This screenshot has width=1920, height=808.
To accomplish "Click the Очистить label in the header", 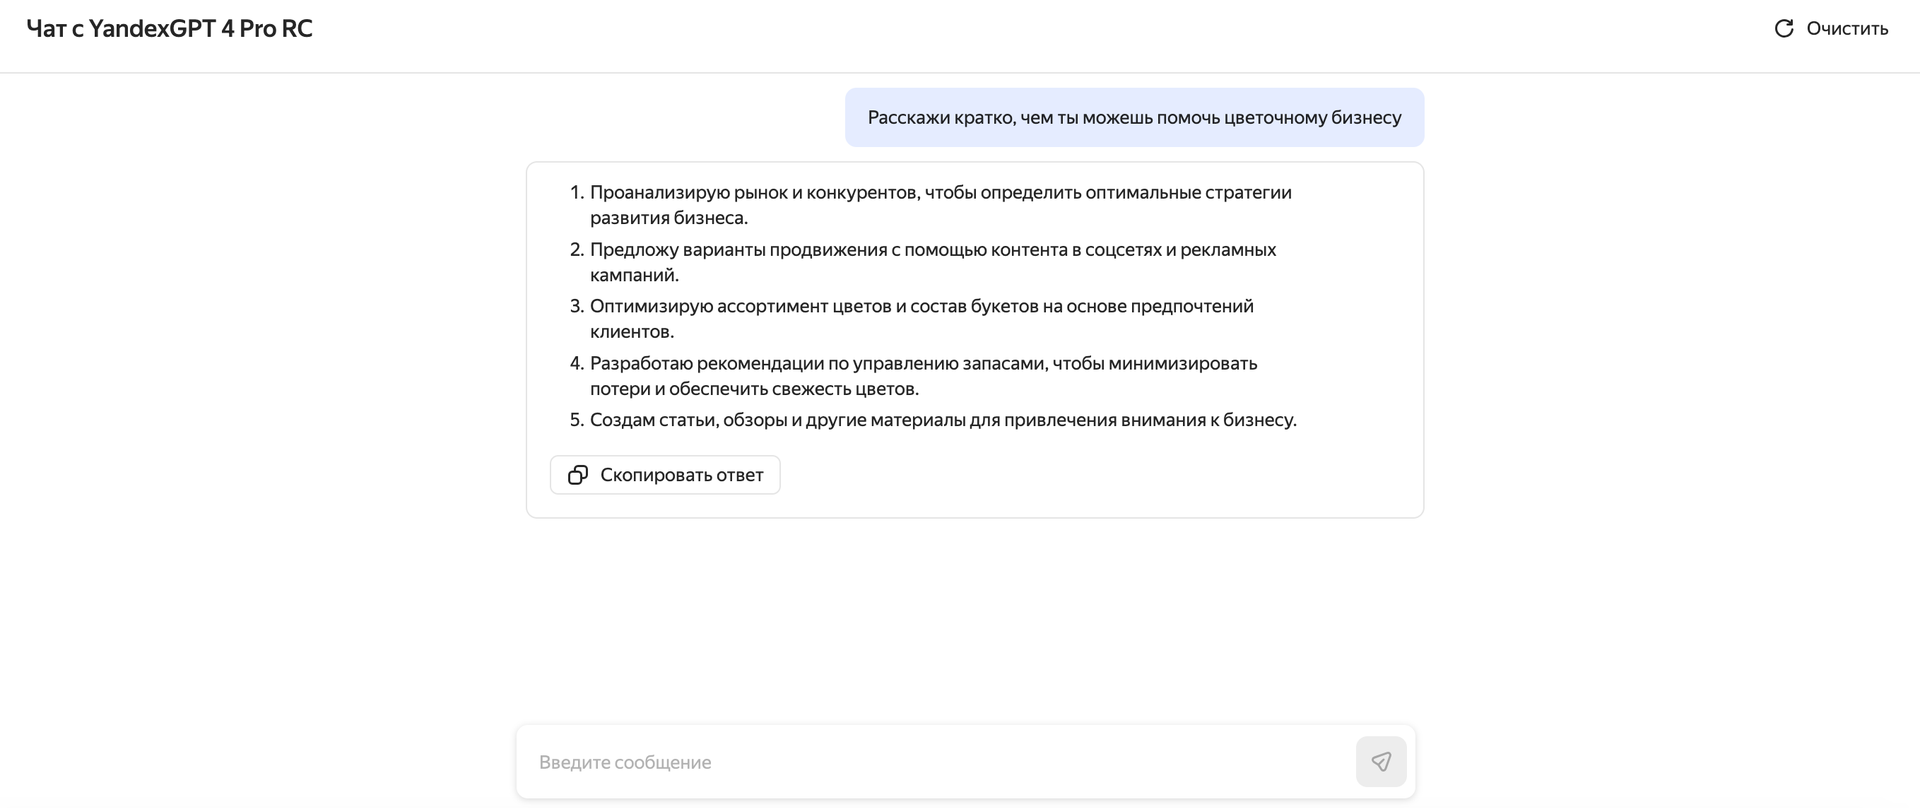I will click(1847, 28).
